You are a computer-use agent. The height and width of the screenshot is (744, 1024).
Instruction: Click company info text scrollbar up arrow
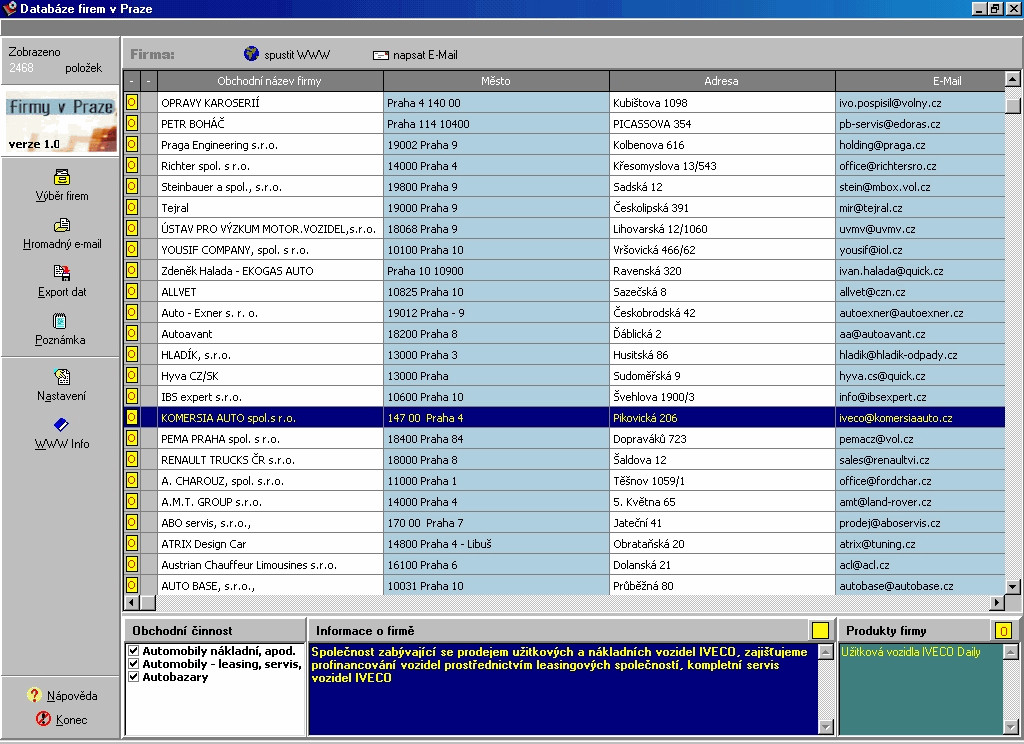tap(826, 651)
